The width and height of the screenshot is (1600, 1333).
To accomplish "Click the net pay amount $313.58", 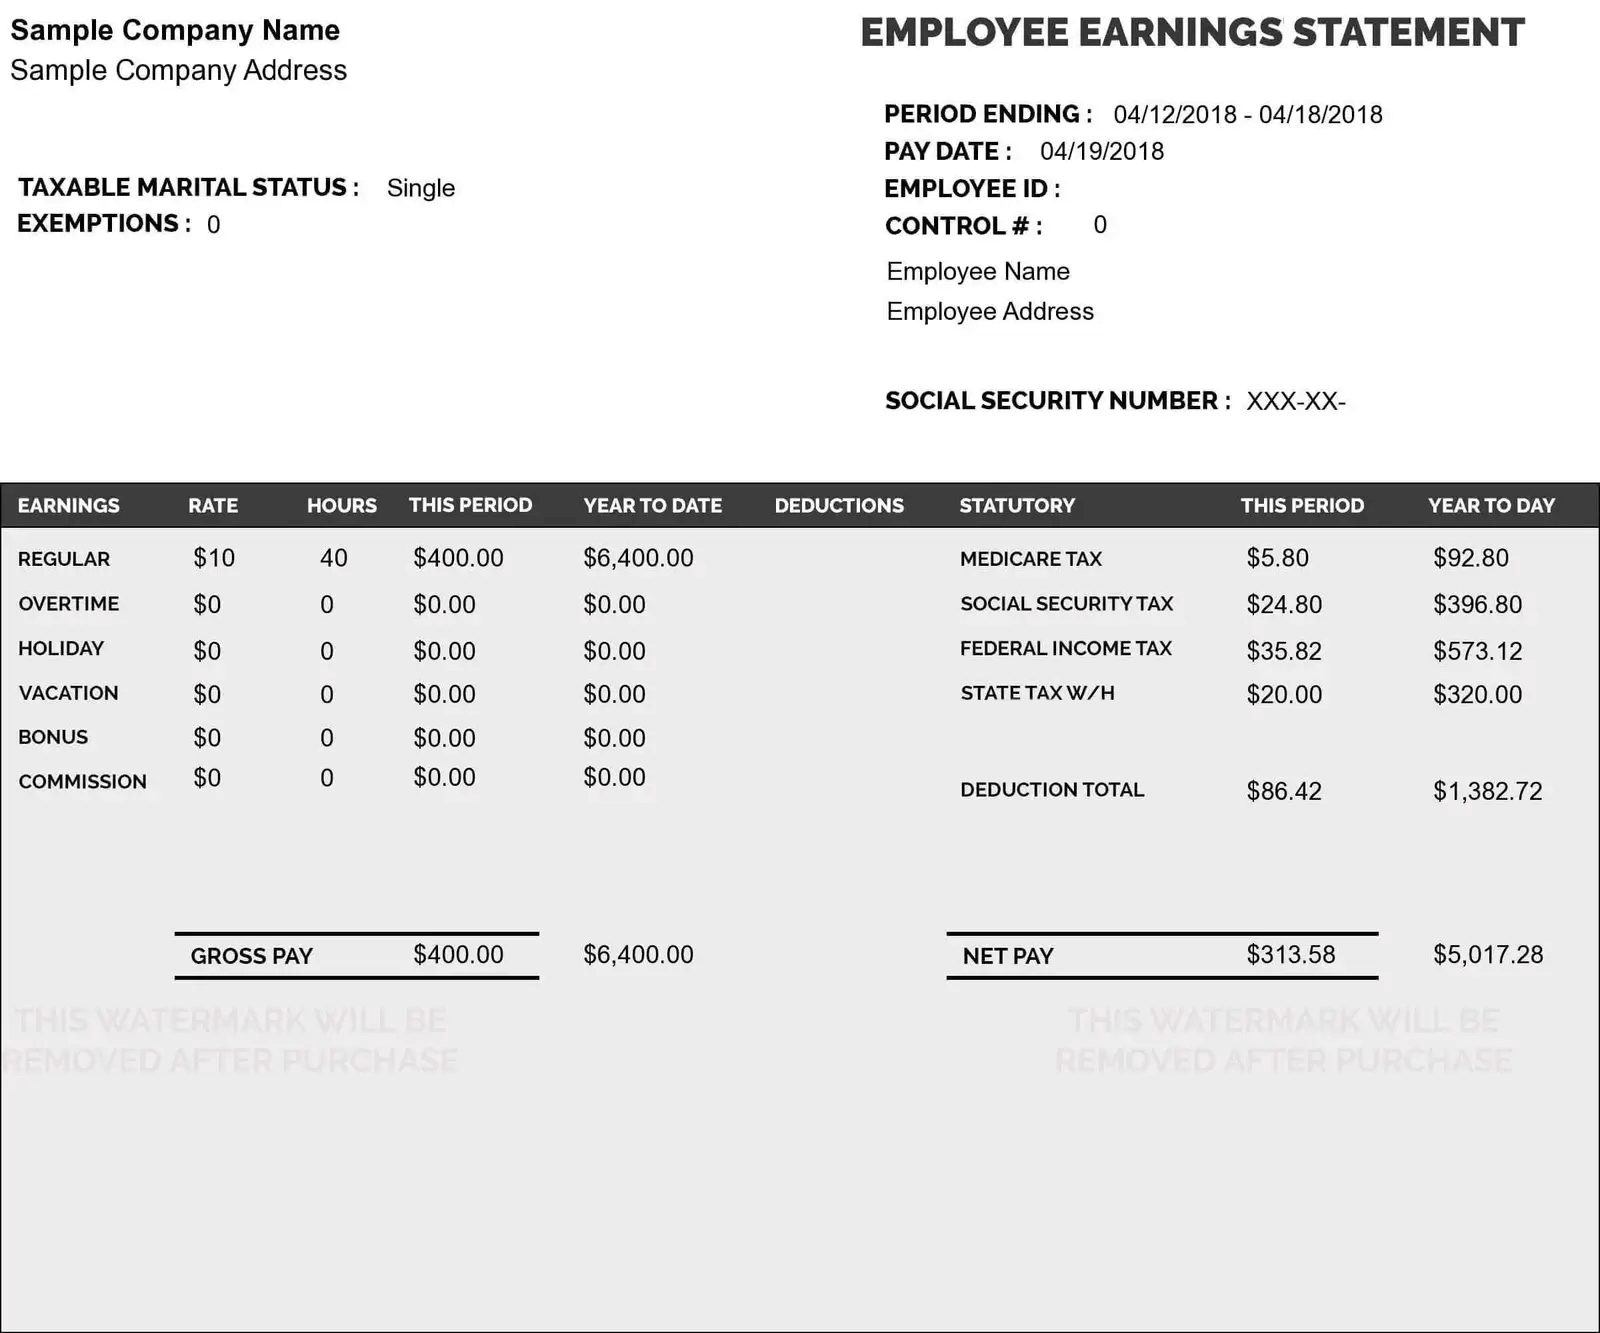I will tap(1290, 955).
